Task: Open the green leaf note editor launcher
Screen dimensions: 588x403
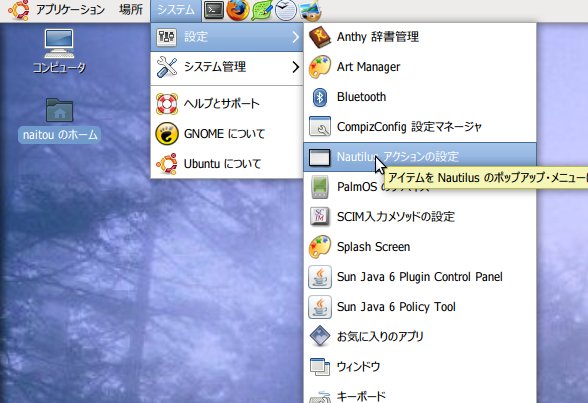Action: point(262,10)
